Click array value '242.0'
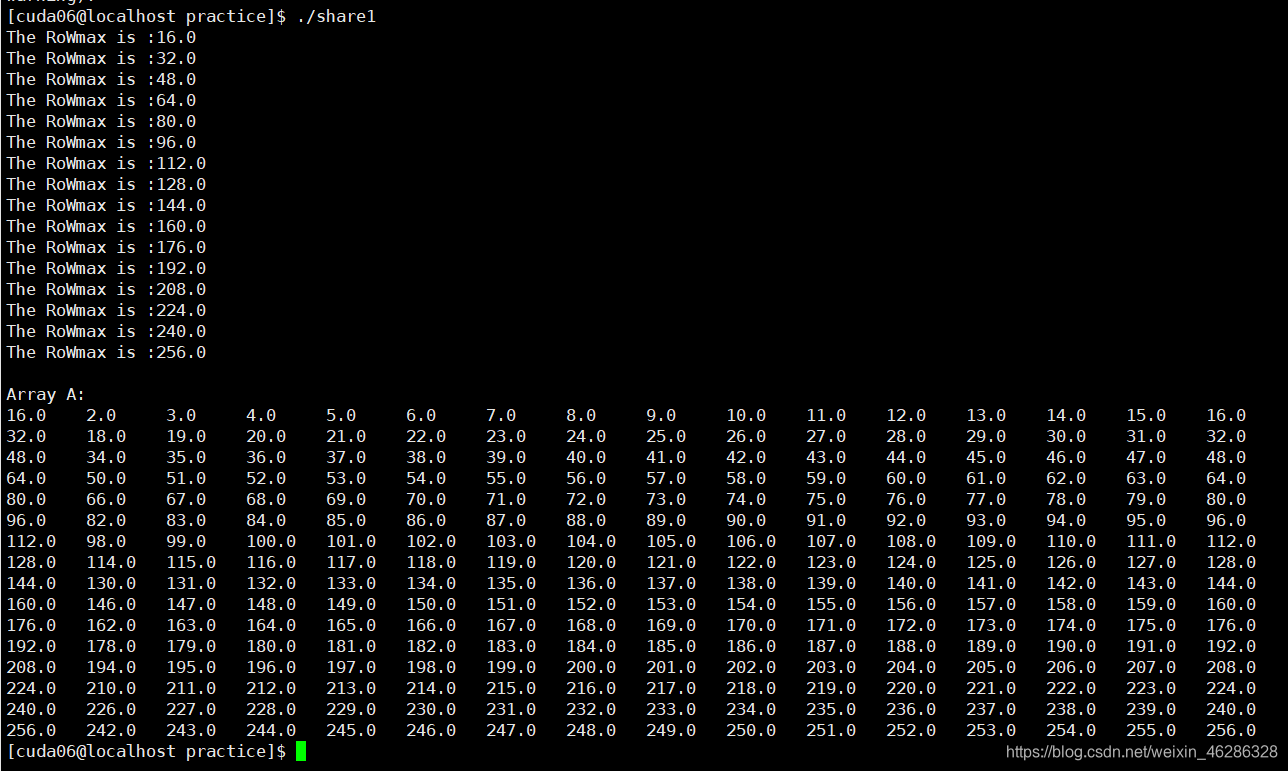Image resolution: width=1288 pixels, height=771 pixels. point(111,731)
